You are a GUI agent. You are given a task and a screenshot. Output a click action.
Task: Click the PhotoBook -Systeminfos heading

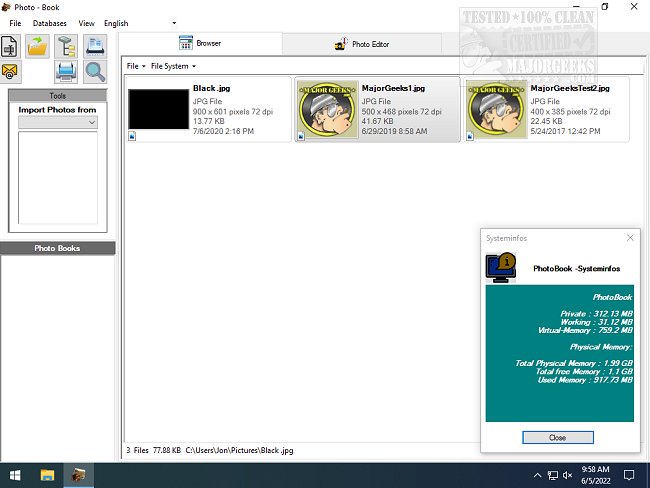pos(576,268)
